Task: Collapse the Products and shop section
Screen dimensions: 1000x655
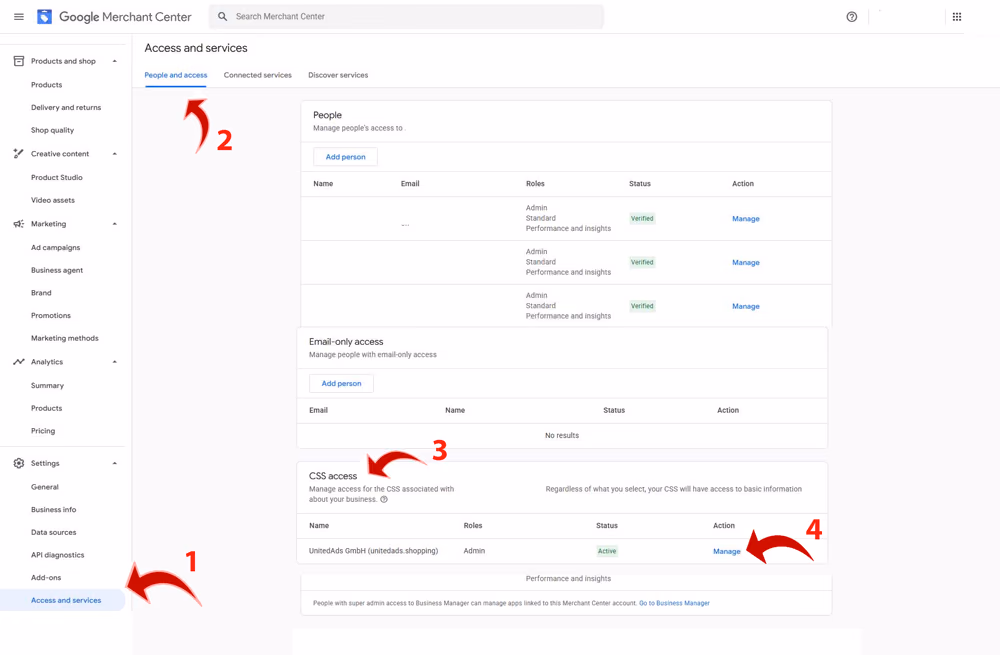Action: (115, 61)
